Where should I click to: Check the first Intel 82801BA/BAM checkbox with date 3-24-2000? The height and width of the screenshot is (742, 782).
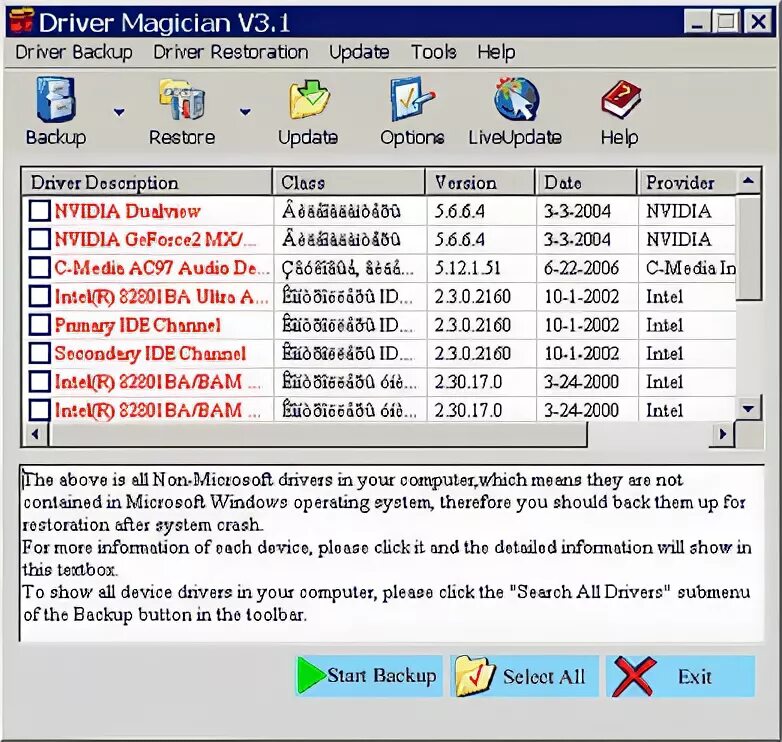tap(39, 381)
